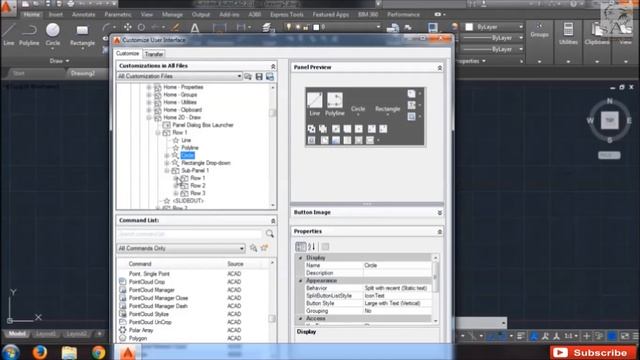Select the Circle tool in ribbon

pyautogui.click(x=53, y=34)
